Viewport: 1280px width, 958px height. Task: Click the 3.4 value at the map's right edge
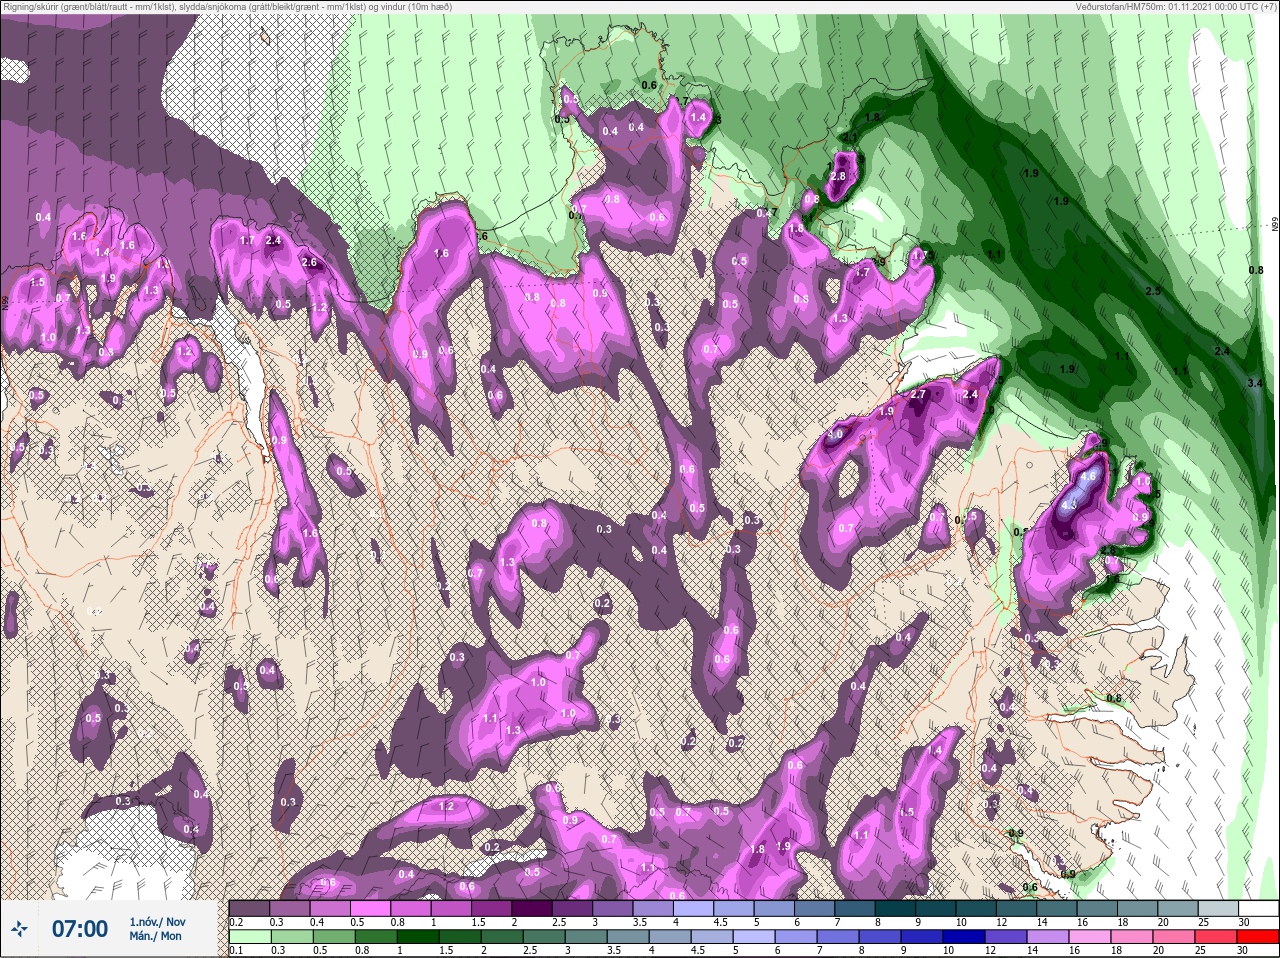pyautogui.click(x=1256, y=383)
